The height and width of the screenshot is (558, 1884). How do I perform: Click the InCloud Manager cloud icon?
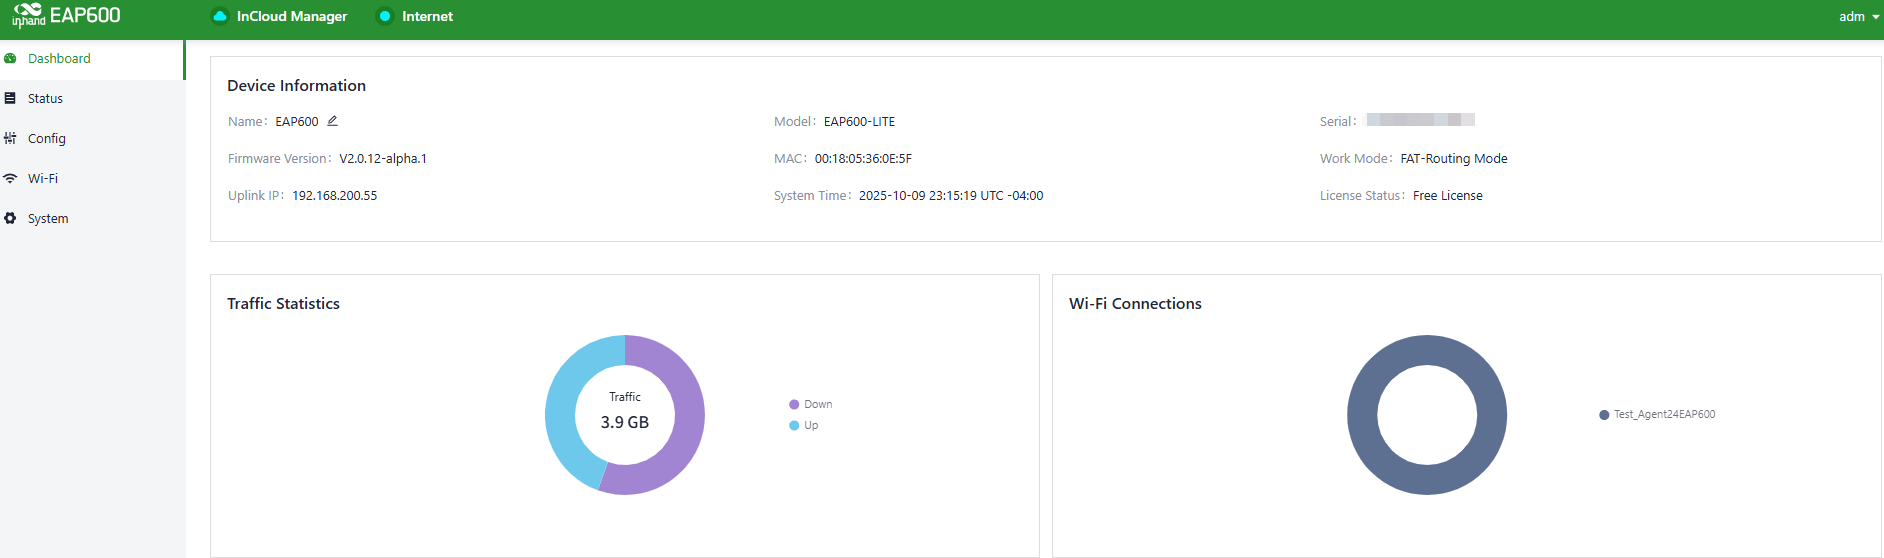click(220, 16)
